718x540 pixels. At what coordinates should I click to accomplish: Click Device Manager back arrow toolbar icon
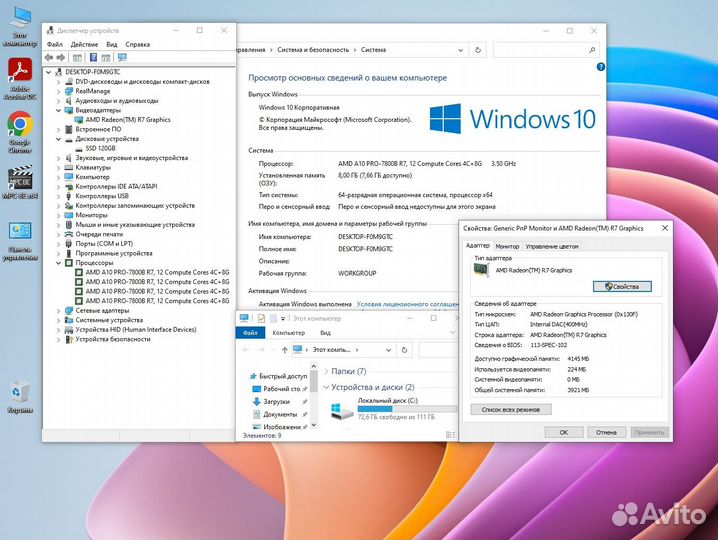pos(49,57)
